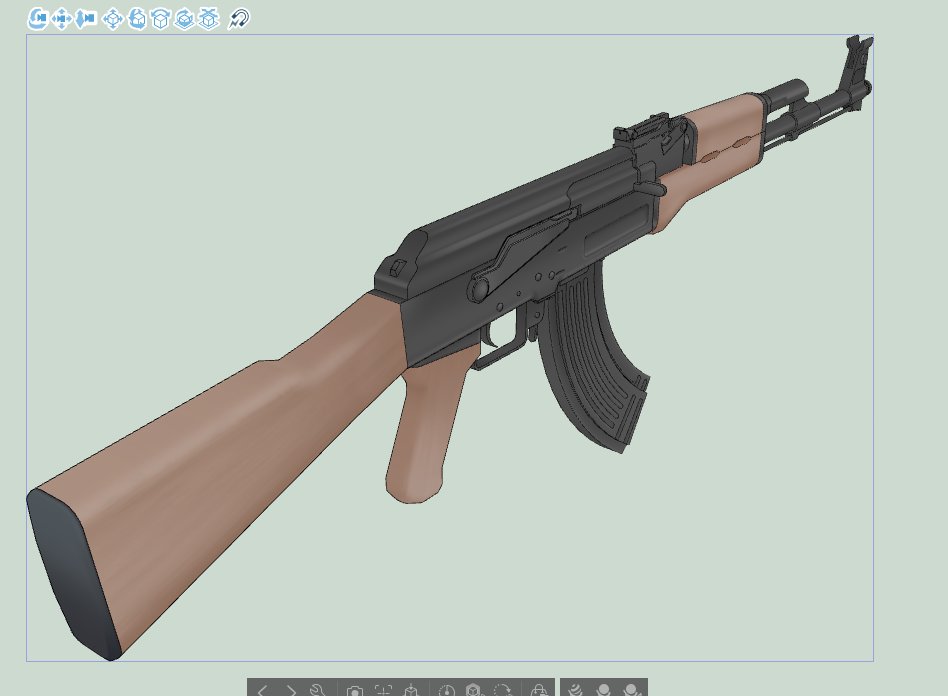Viewport: 948px width, 696px height.
Task: Open camera angle presets
Action: (355, 690)
